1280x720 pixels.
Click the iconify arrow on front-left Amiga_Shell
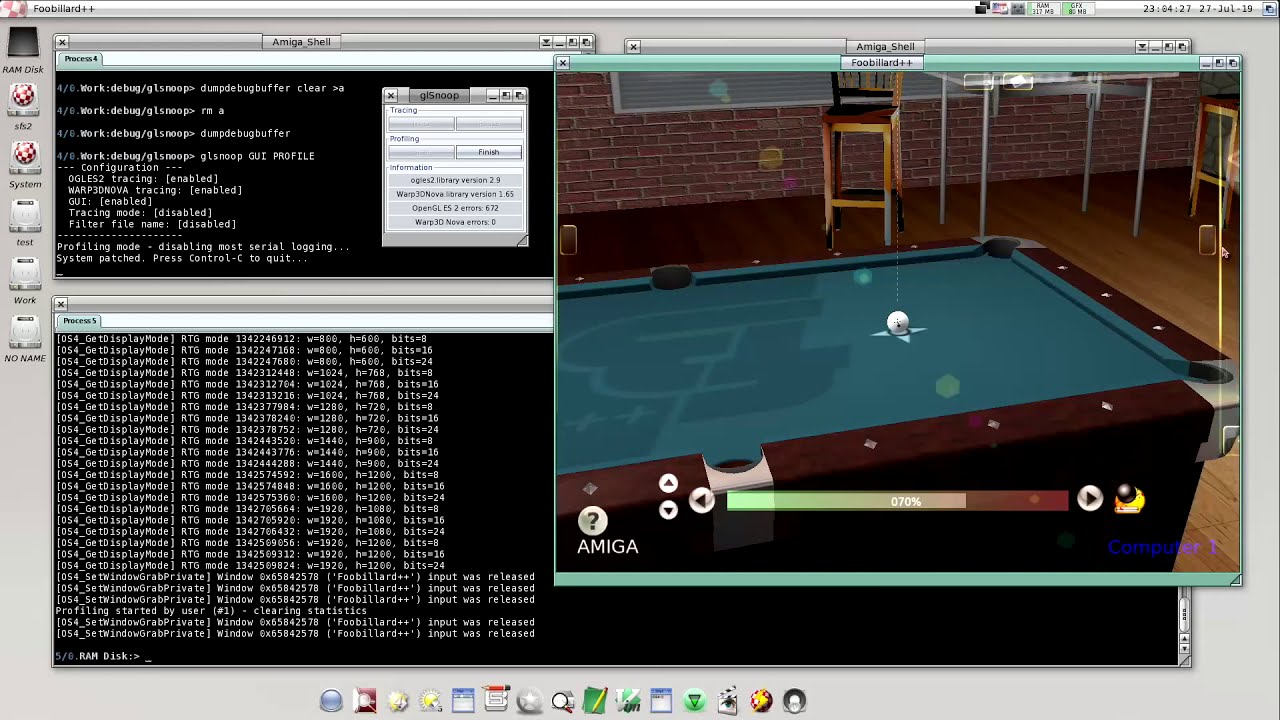[x=546, y=42]
